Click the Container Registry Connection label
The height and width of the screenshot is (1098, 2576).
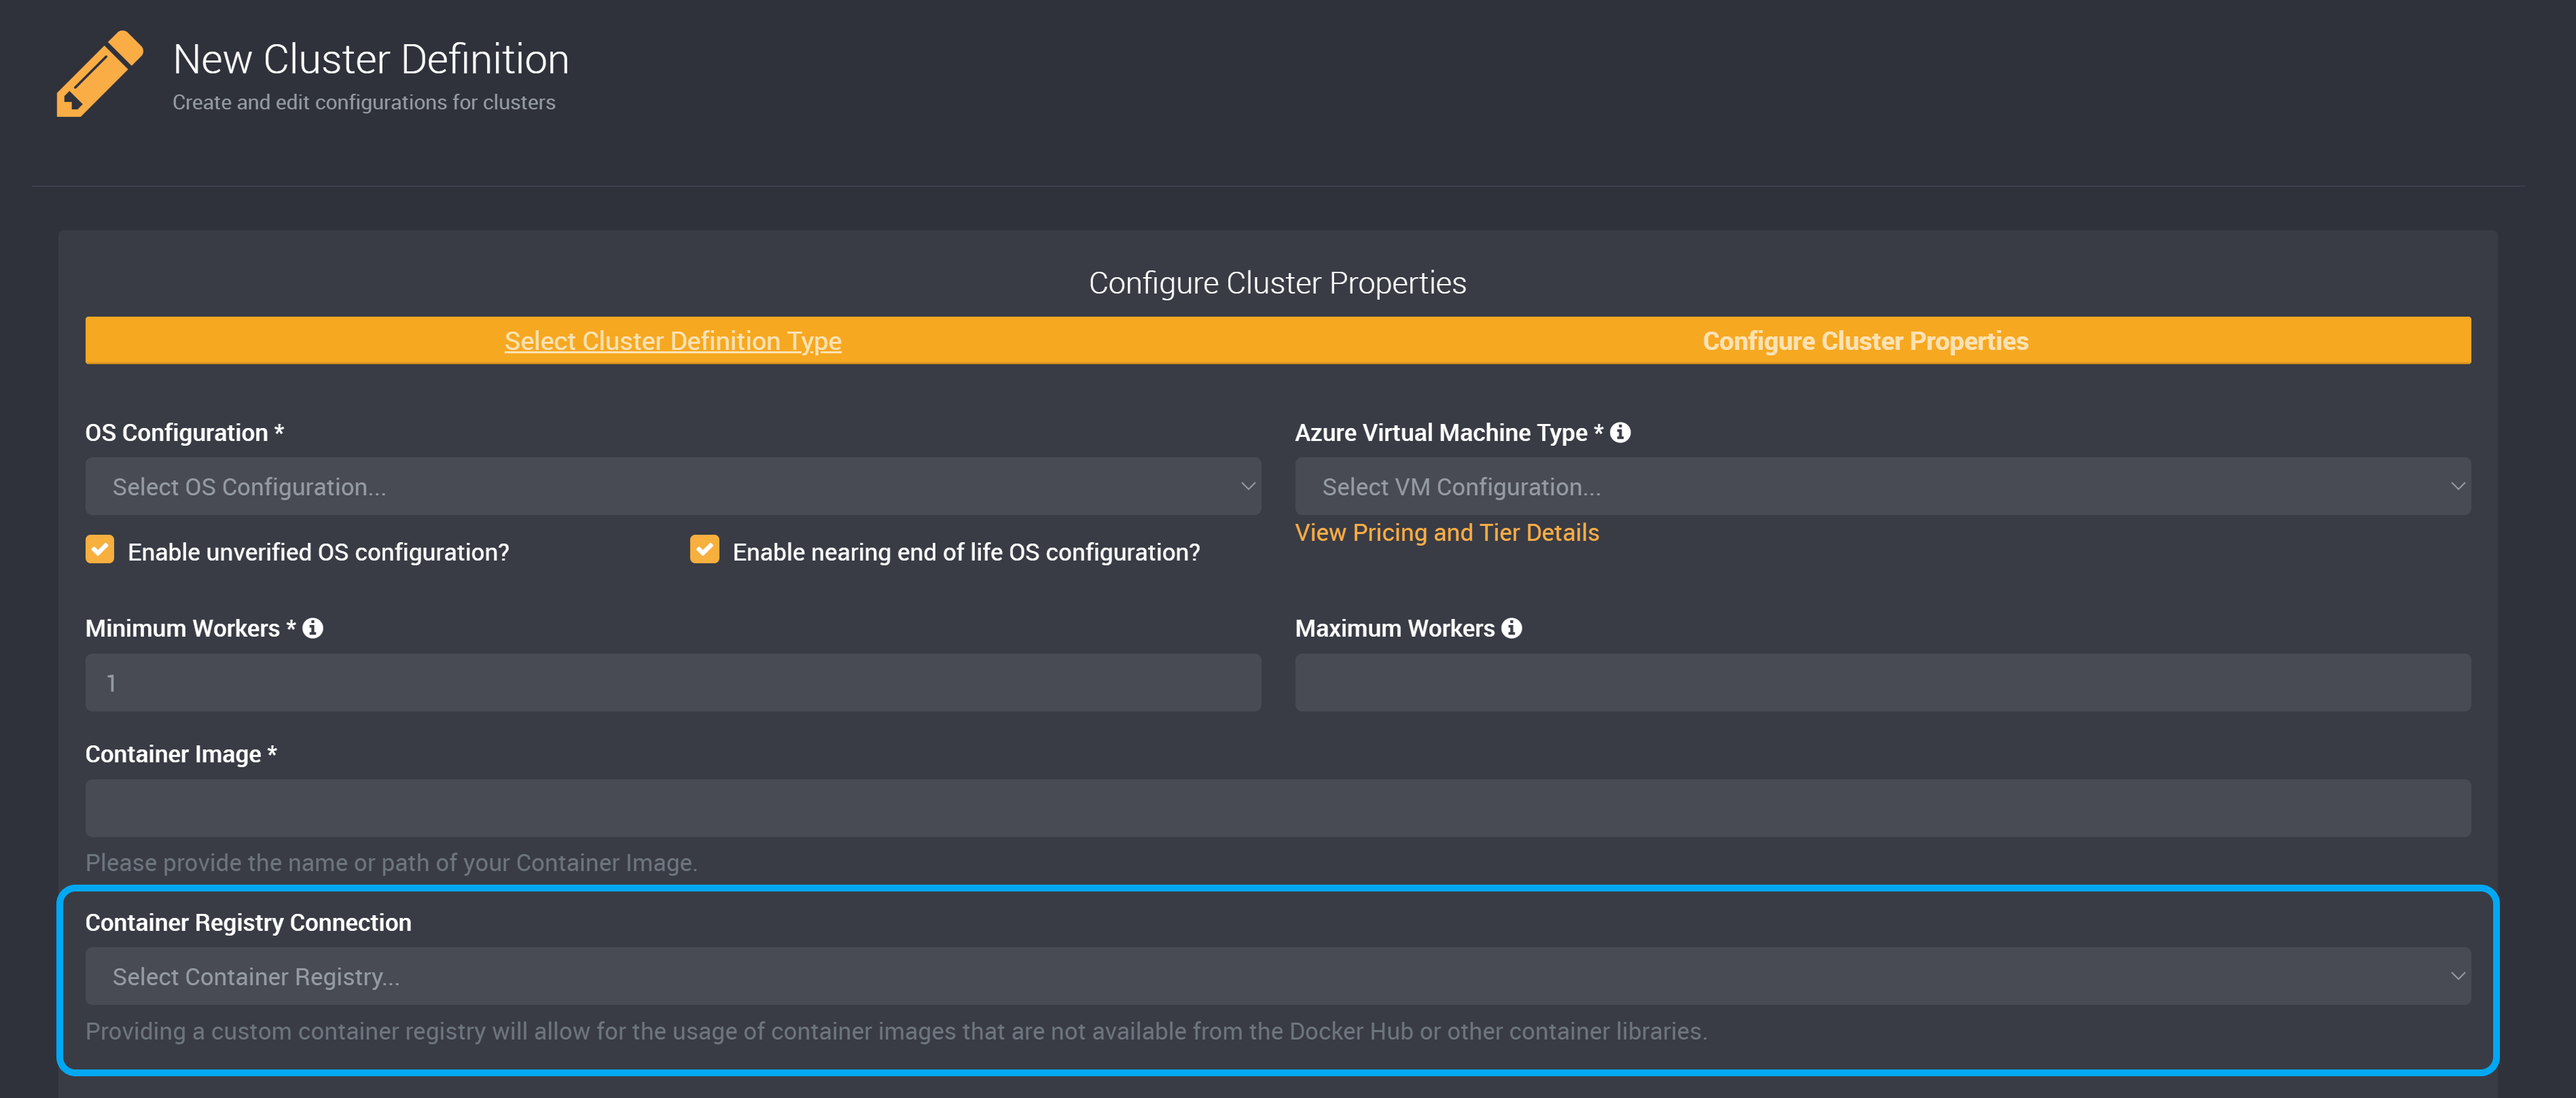coord(248,923)
